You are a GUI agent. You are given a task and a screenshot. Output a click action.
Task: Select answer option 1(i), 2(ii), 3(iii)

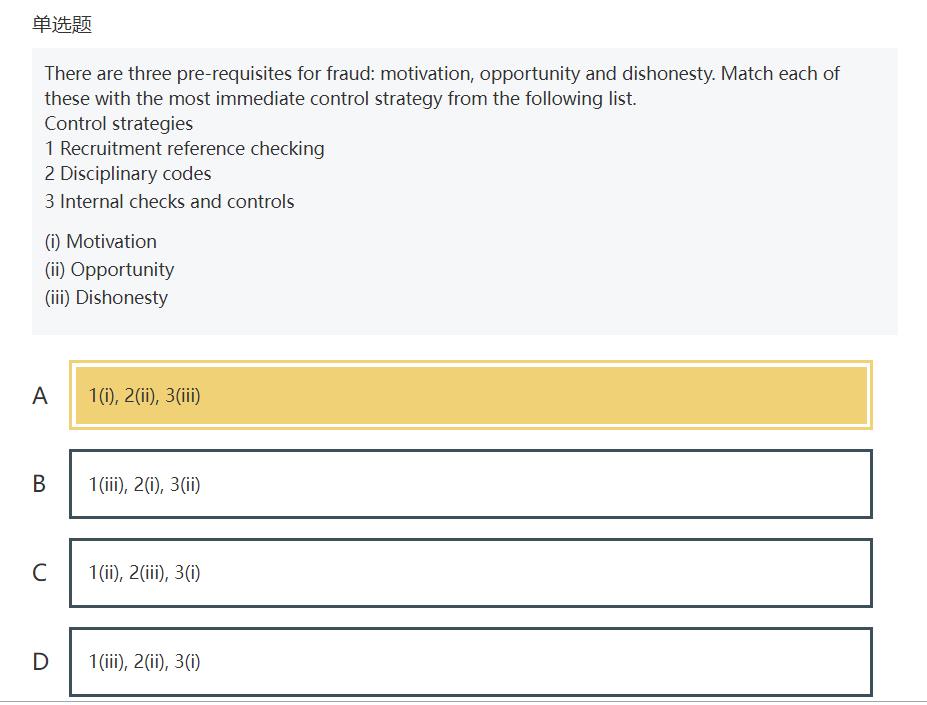coord(470,395)
